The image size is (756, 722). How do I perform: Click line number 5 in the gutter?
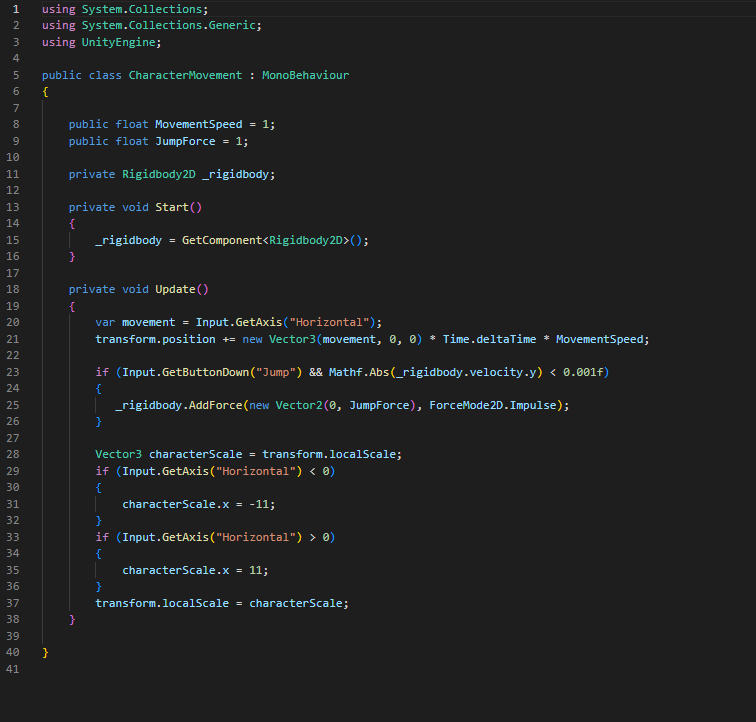tap(15, 75)
